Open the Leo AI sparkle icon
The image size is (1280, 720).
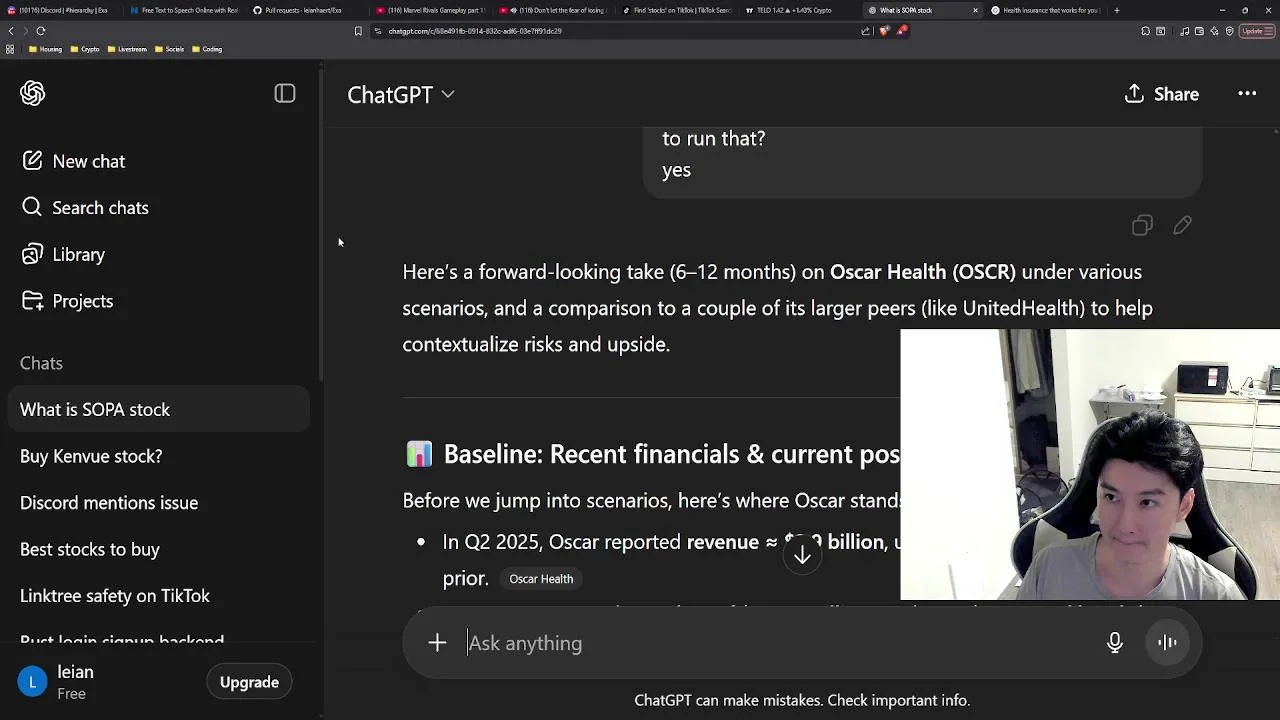[x=1214, y=31]
